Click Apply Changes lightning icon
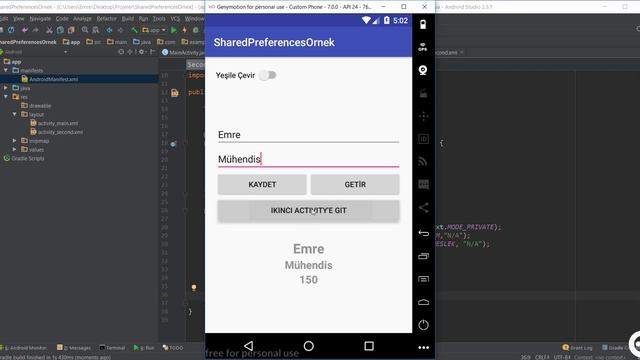 pyautogui.click(x=184, y=30)
